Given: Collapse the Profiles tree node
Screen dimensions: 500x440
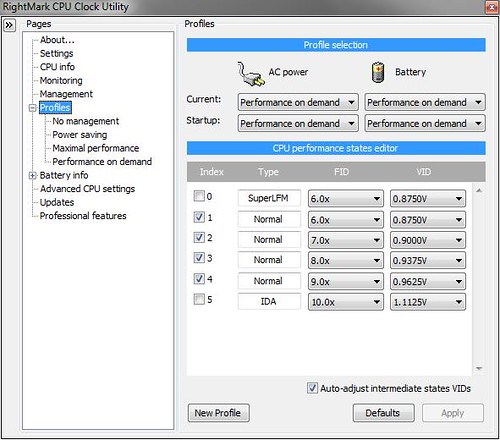Looking at the screenshot, I should click(32, 108).
